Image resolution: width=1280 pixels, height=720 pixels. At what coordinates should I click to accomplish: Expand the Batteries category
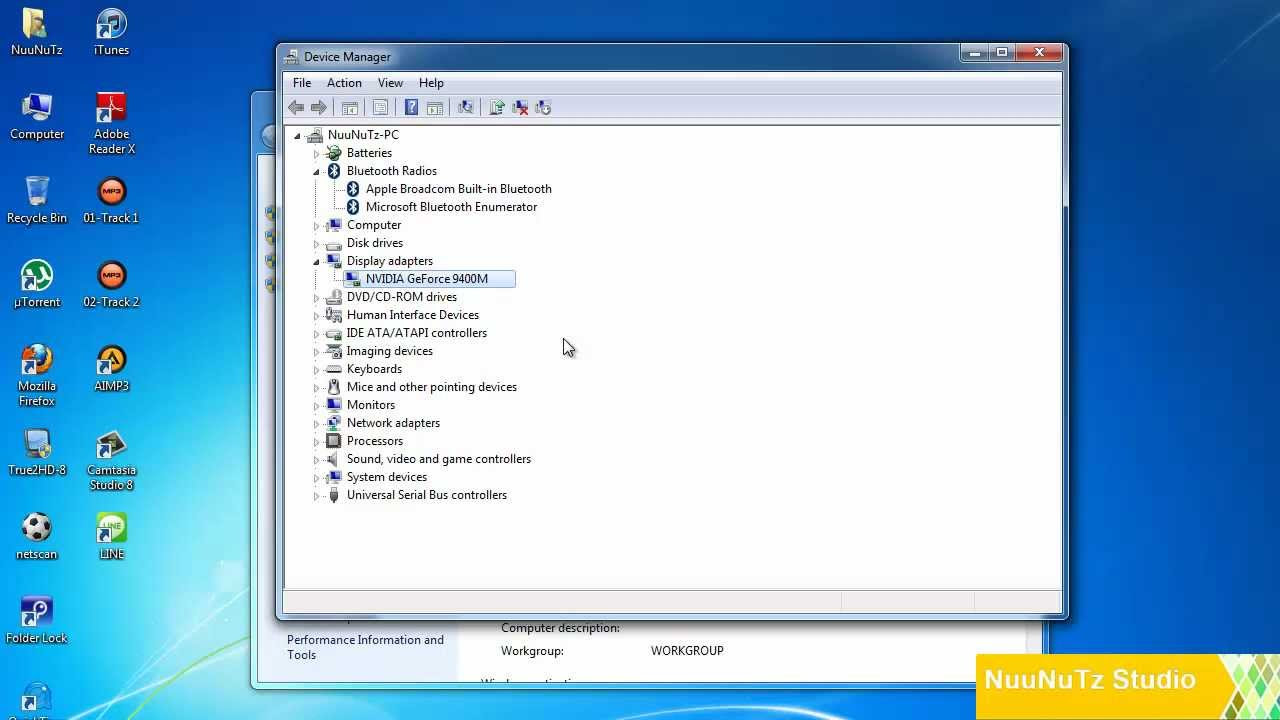point(316,153)
